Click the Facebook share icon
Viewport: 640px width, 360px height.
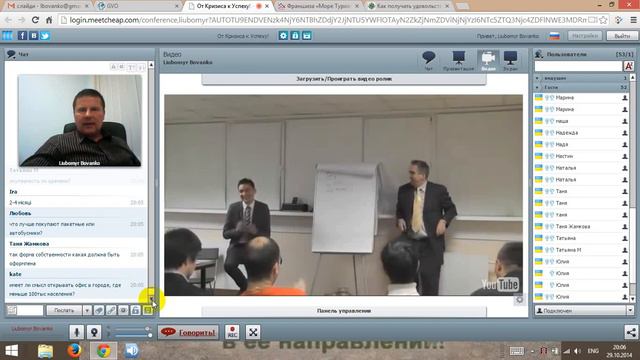(22, 36)
